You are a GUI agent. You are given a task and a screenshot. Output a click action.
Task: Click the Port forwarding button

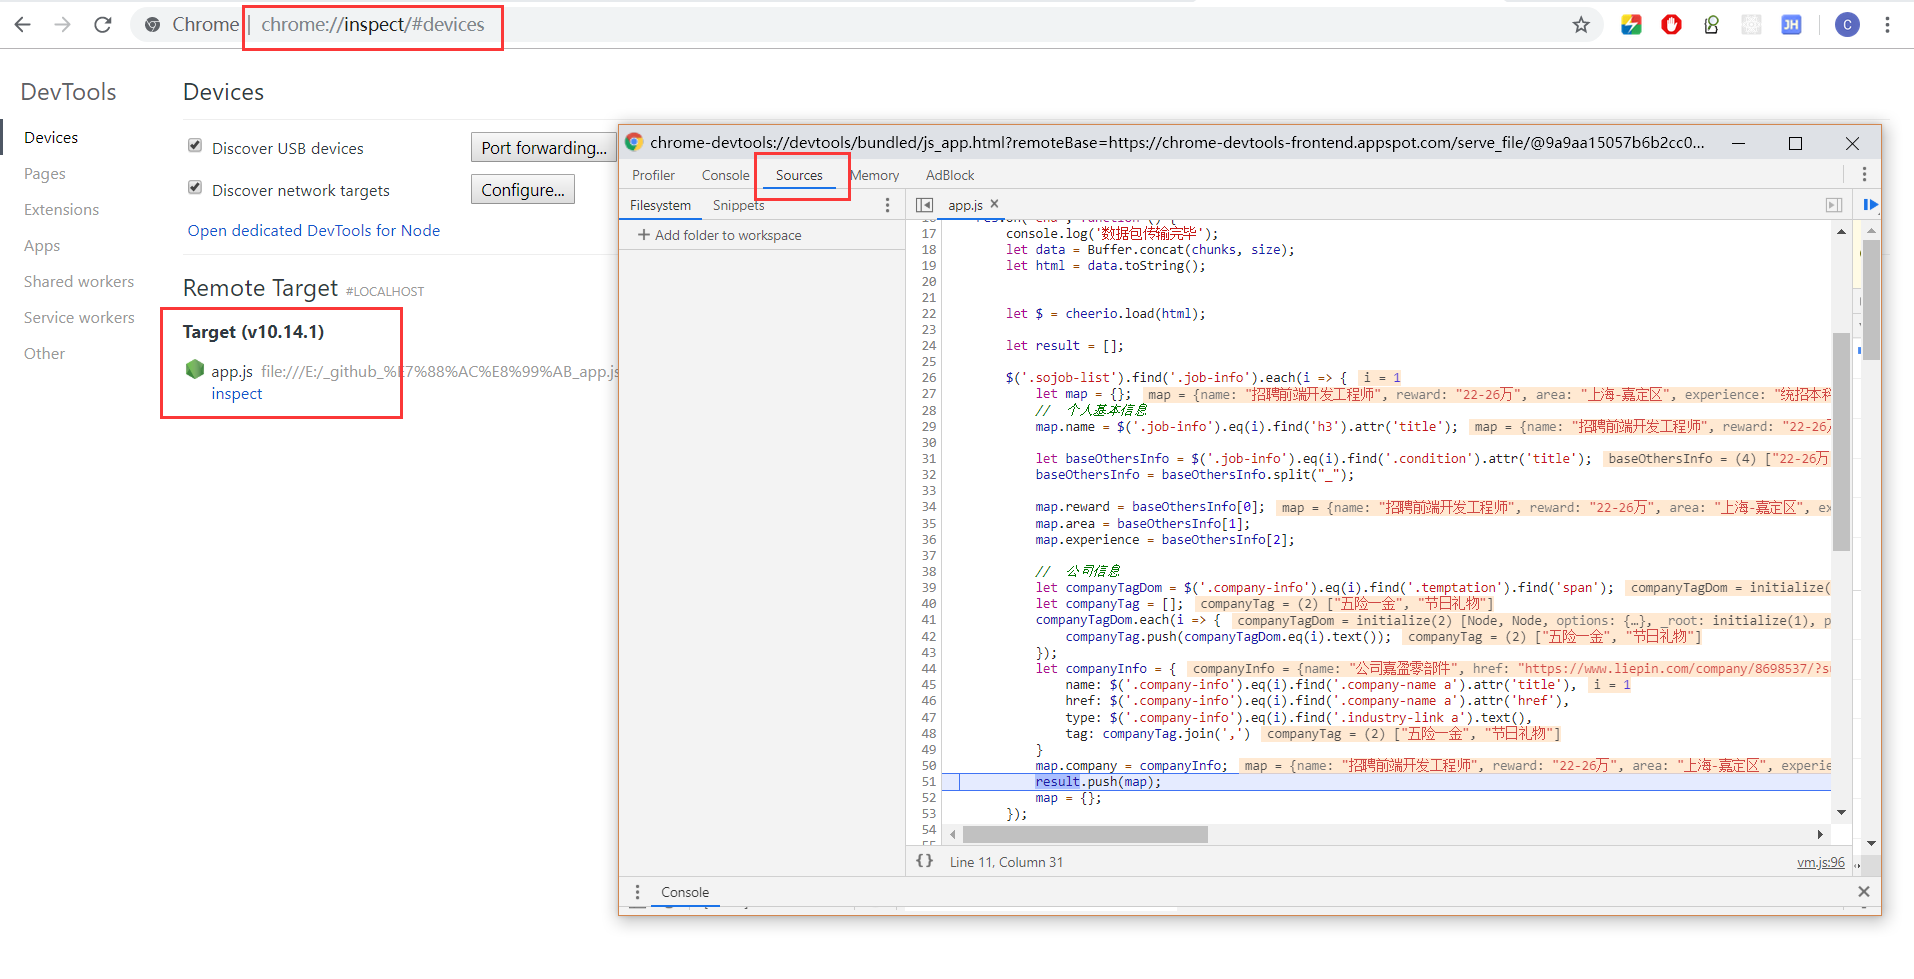[x=543, y=148]
